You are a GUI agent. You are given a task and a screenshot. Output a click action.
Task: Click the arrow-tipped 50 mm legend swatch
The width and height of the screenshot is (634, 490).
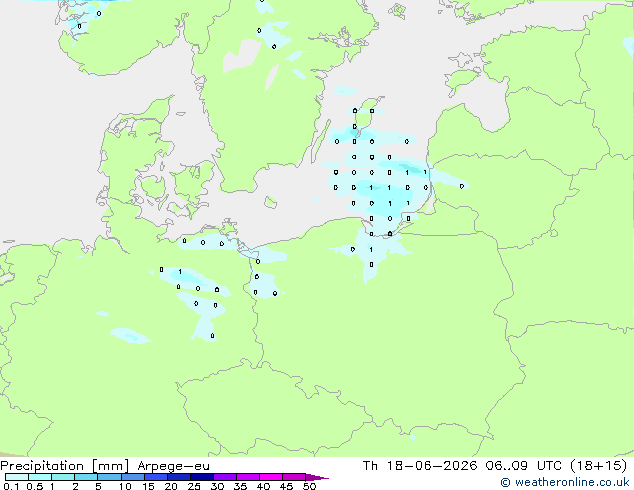[317, 477]
